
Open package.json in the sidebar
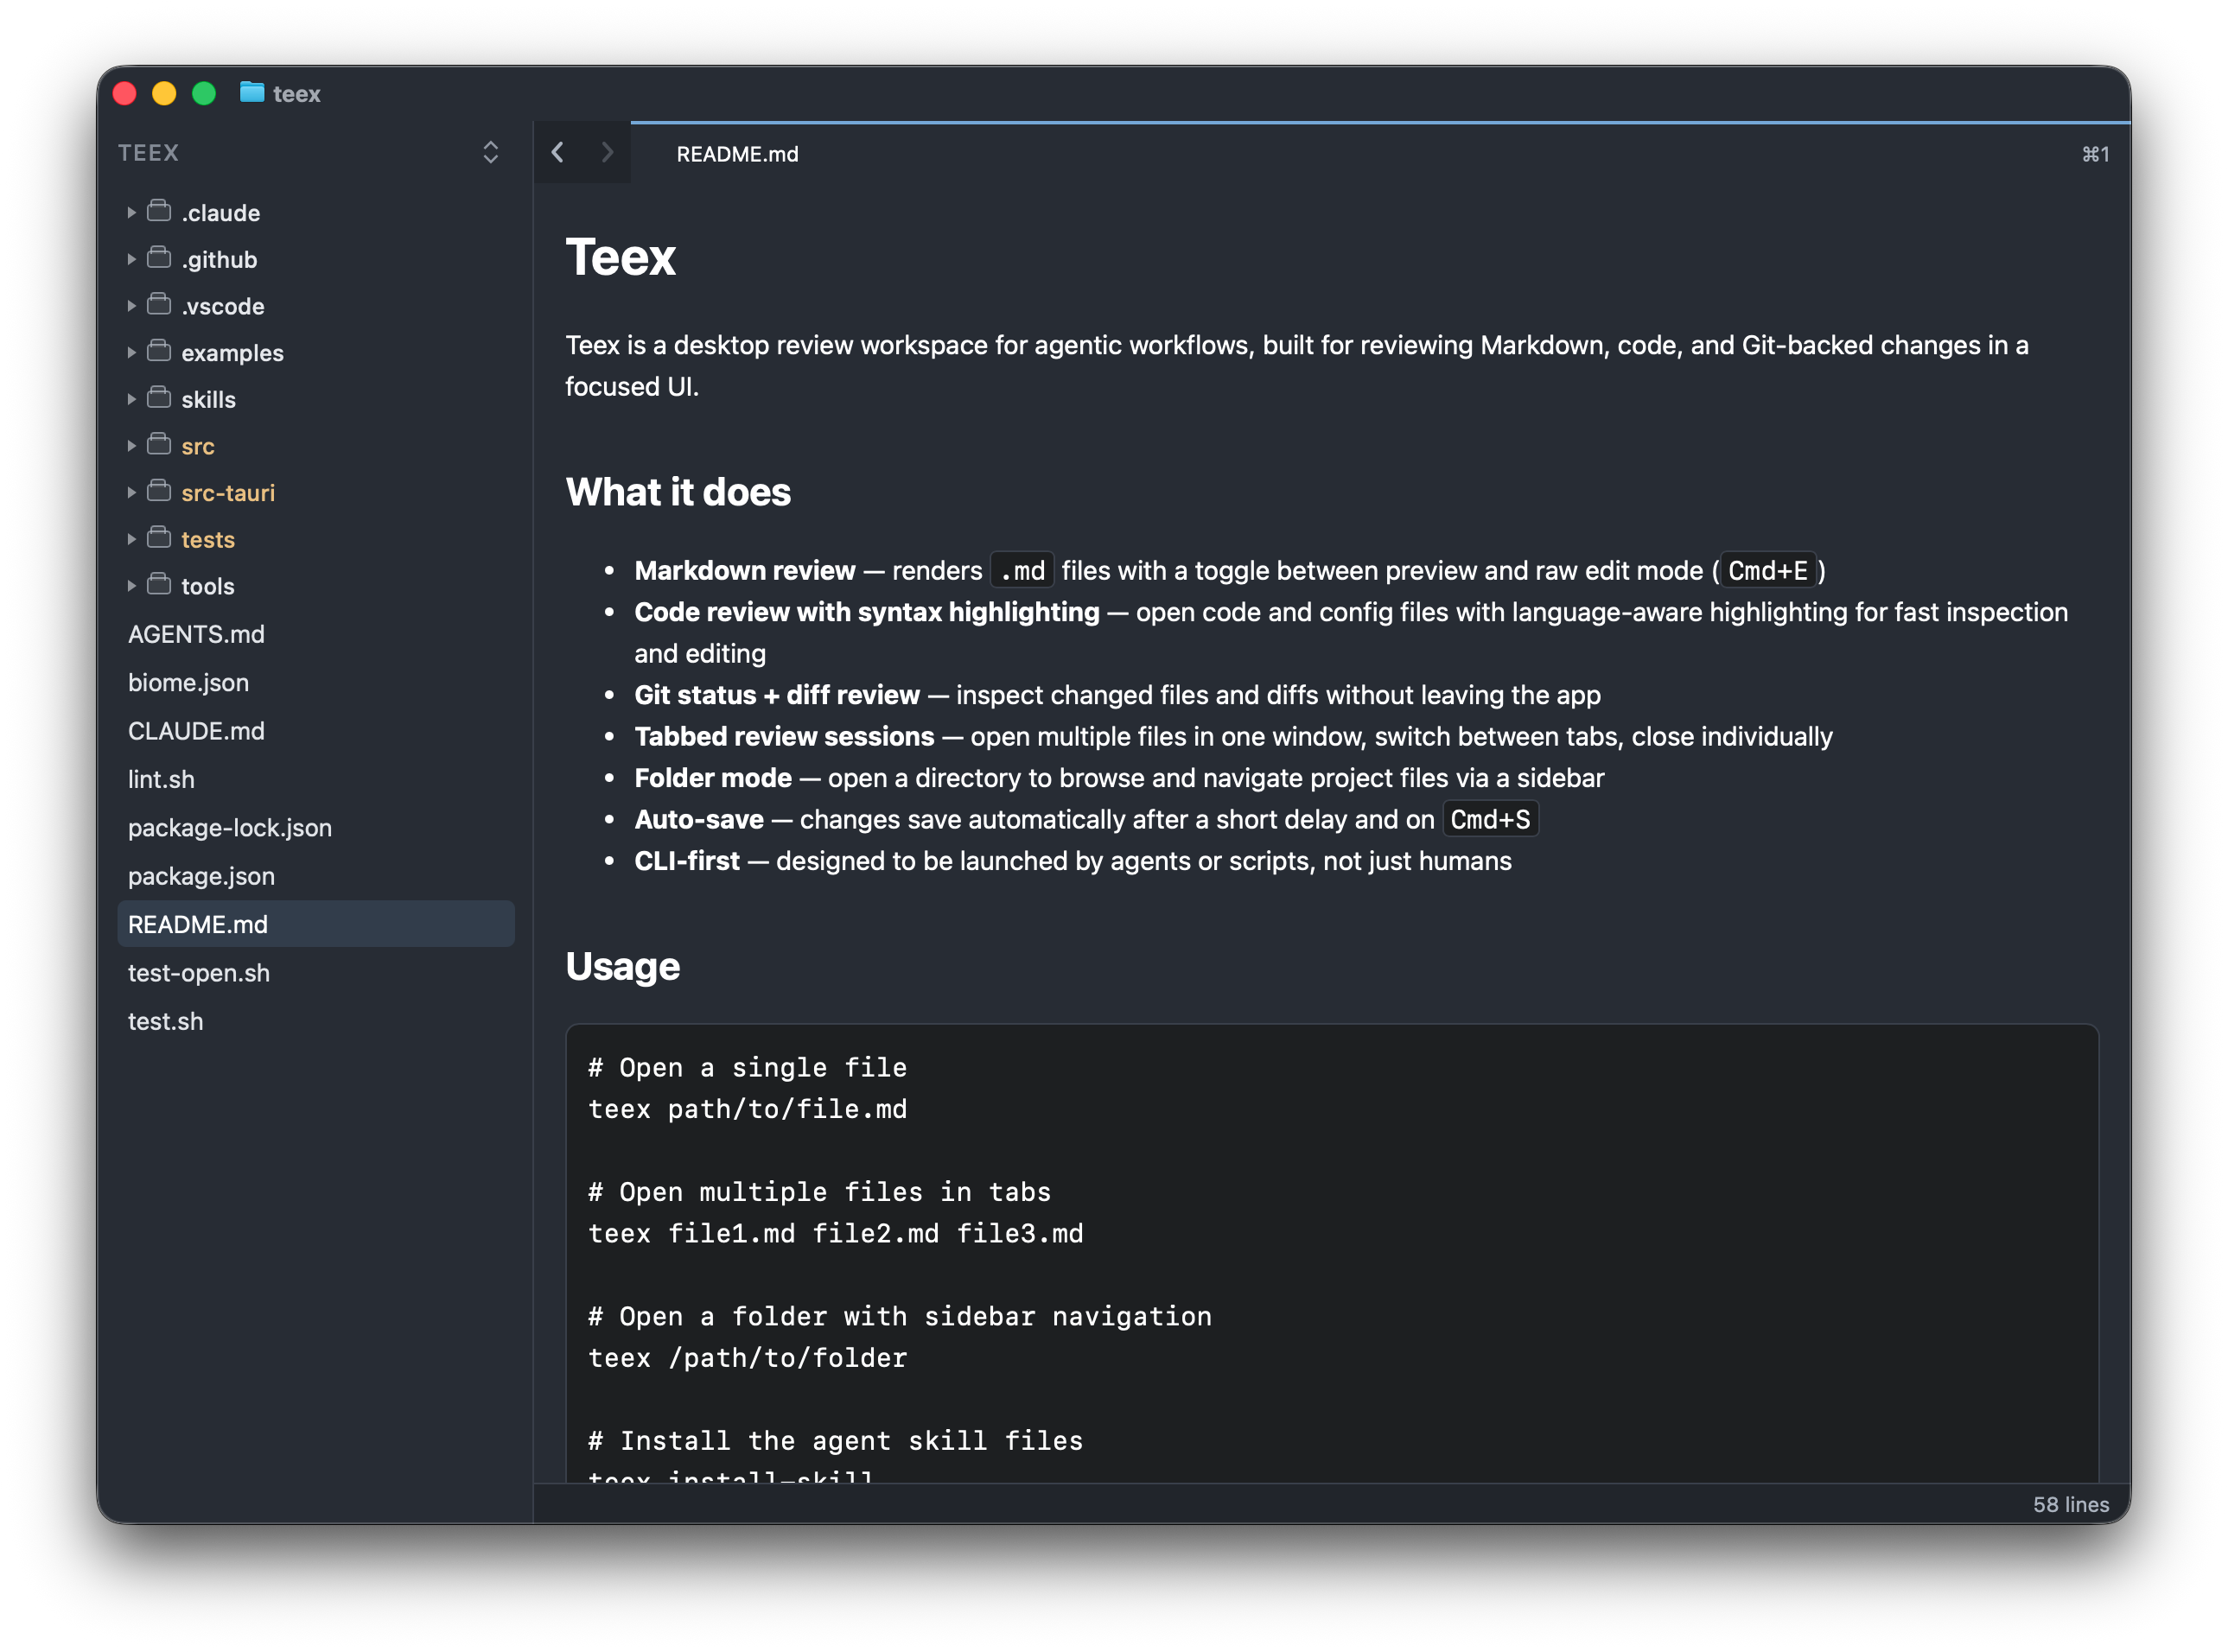click(201, 876)
